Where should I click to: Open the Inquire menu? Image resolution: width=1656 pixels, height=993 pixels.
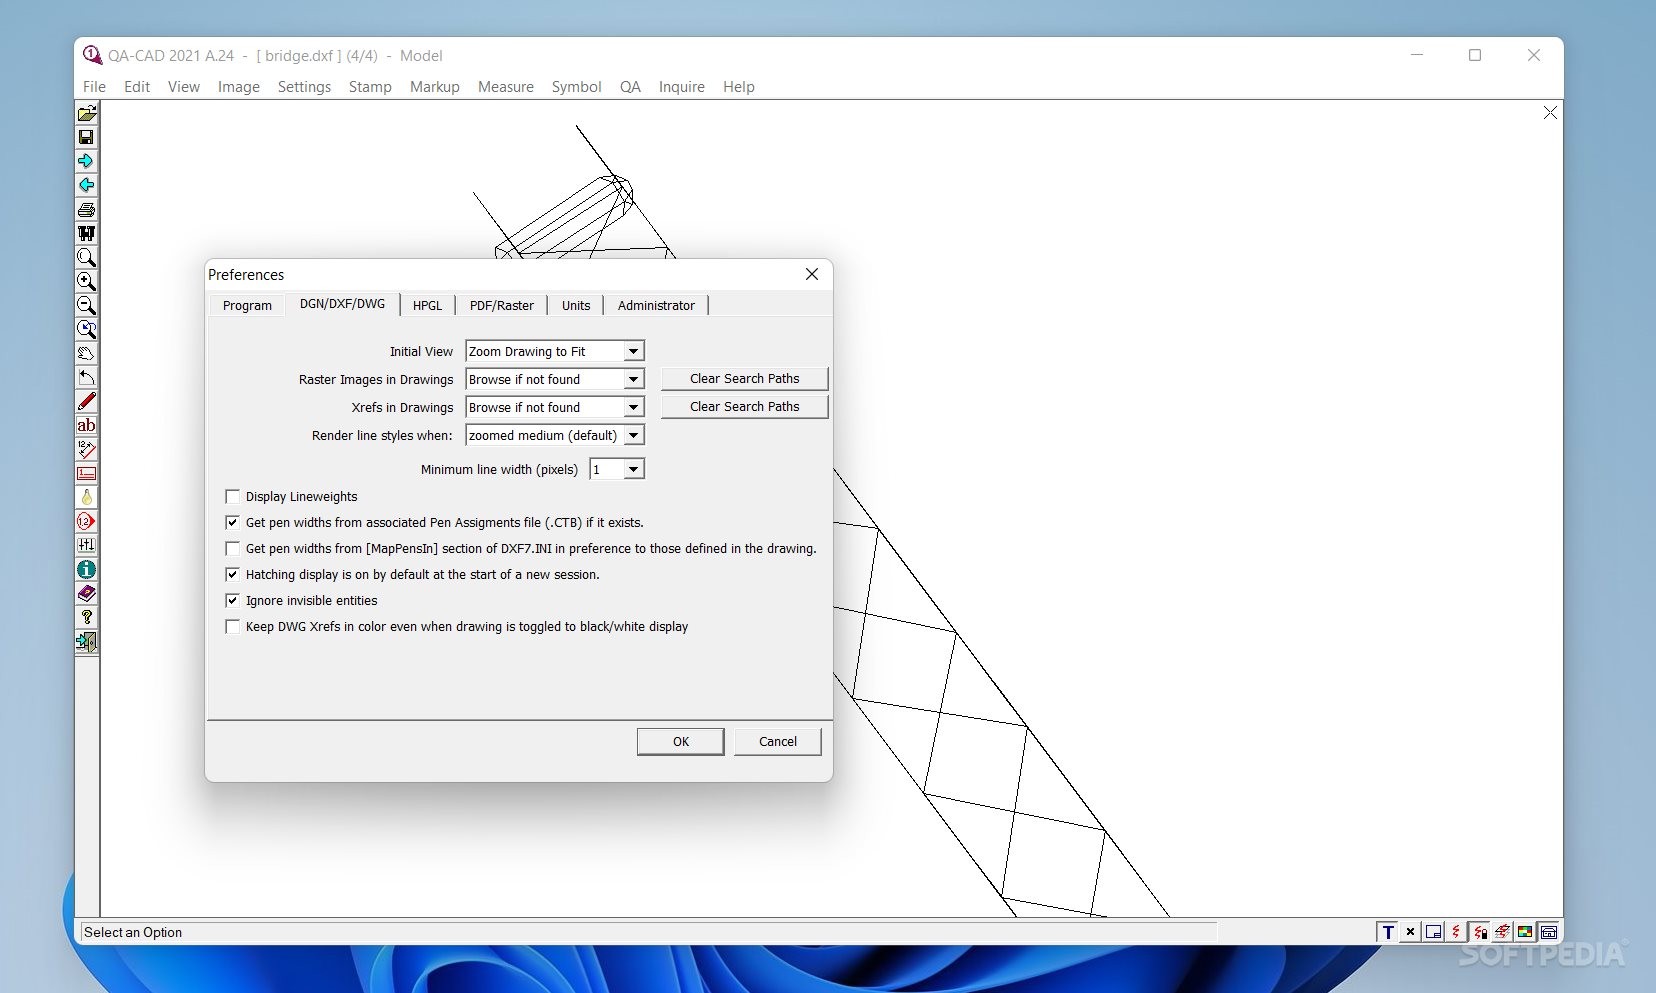pyautogui.click(x=682, y=87)
